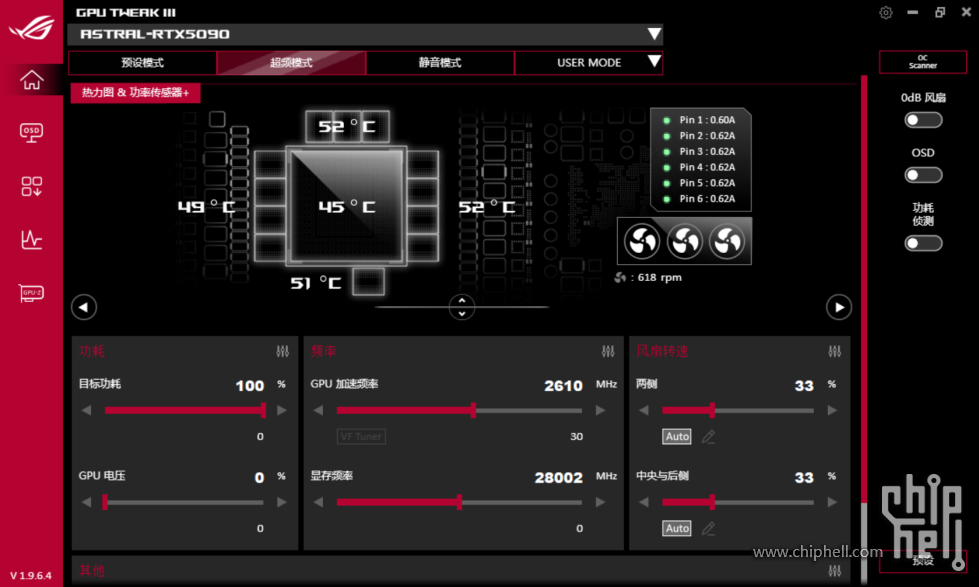Click the red vertical scrollbar
This screenshot has width=979, height=587.
point(864,289)
